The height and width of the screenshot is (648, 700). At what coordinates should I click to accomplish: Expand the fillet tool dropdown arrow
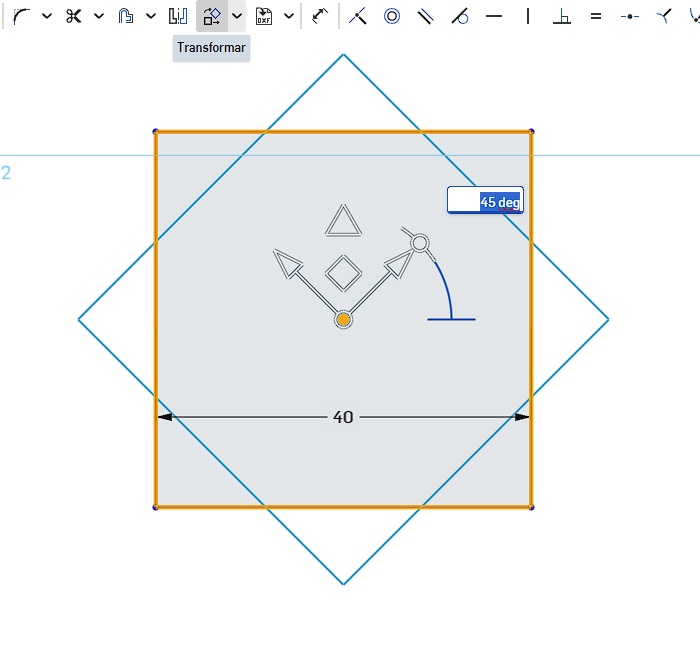[46, 16]
